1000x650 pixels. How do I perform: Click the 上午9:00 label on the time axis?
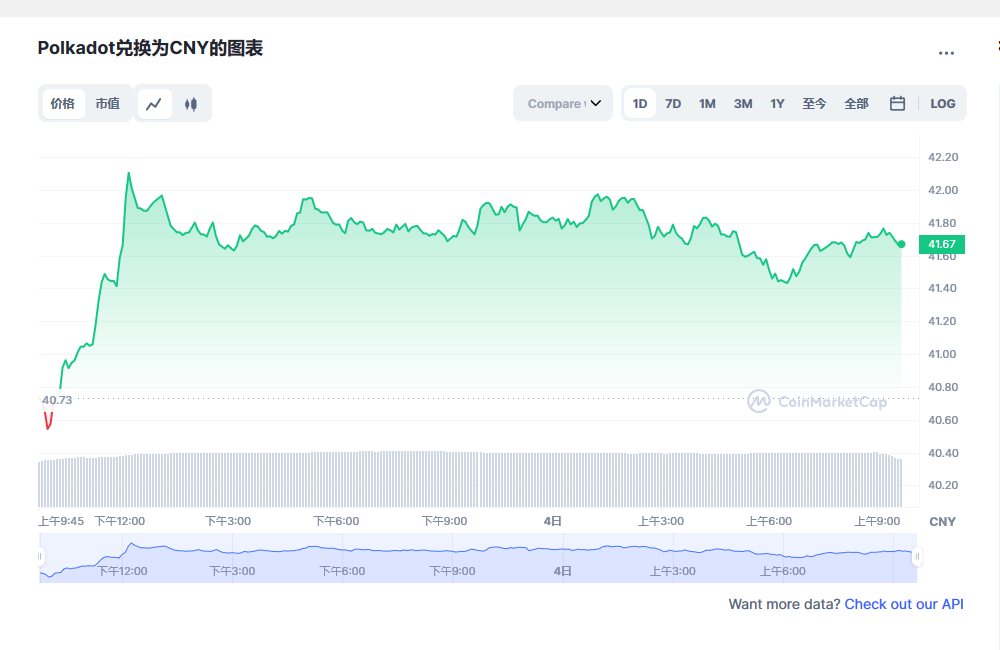coord(878,521)
